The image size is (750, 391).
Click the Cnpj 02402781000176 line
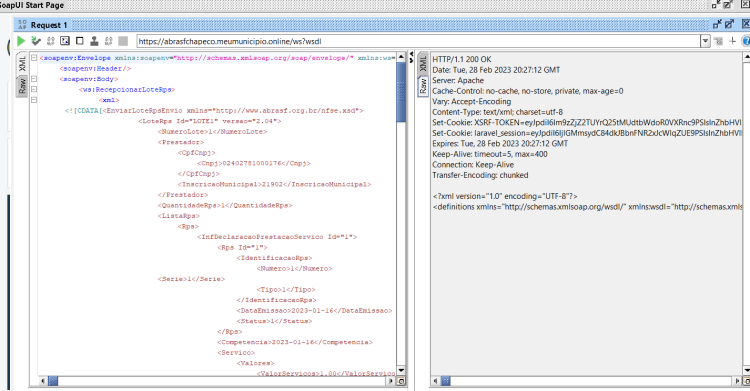[254, 163]
